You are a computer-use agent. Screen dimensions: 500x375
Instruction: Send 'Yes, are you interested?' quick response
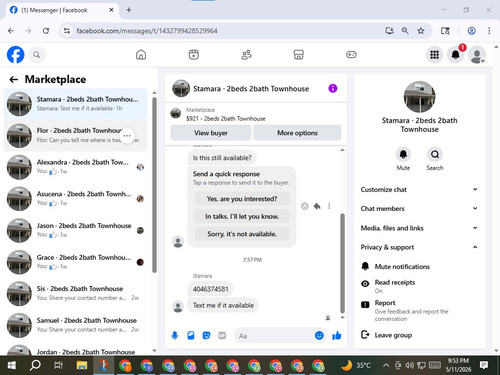[x=242, y=199]
